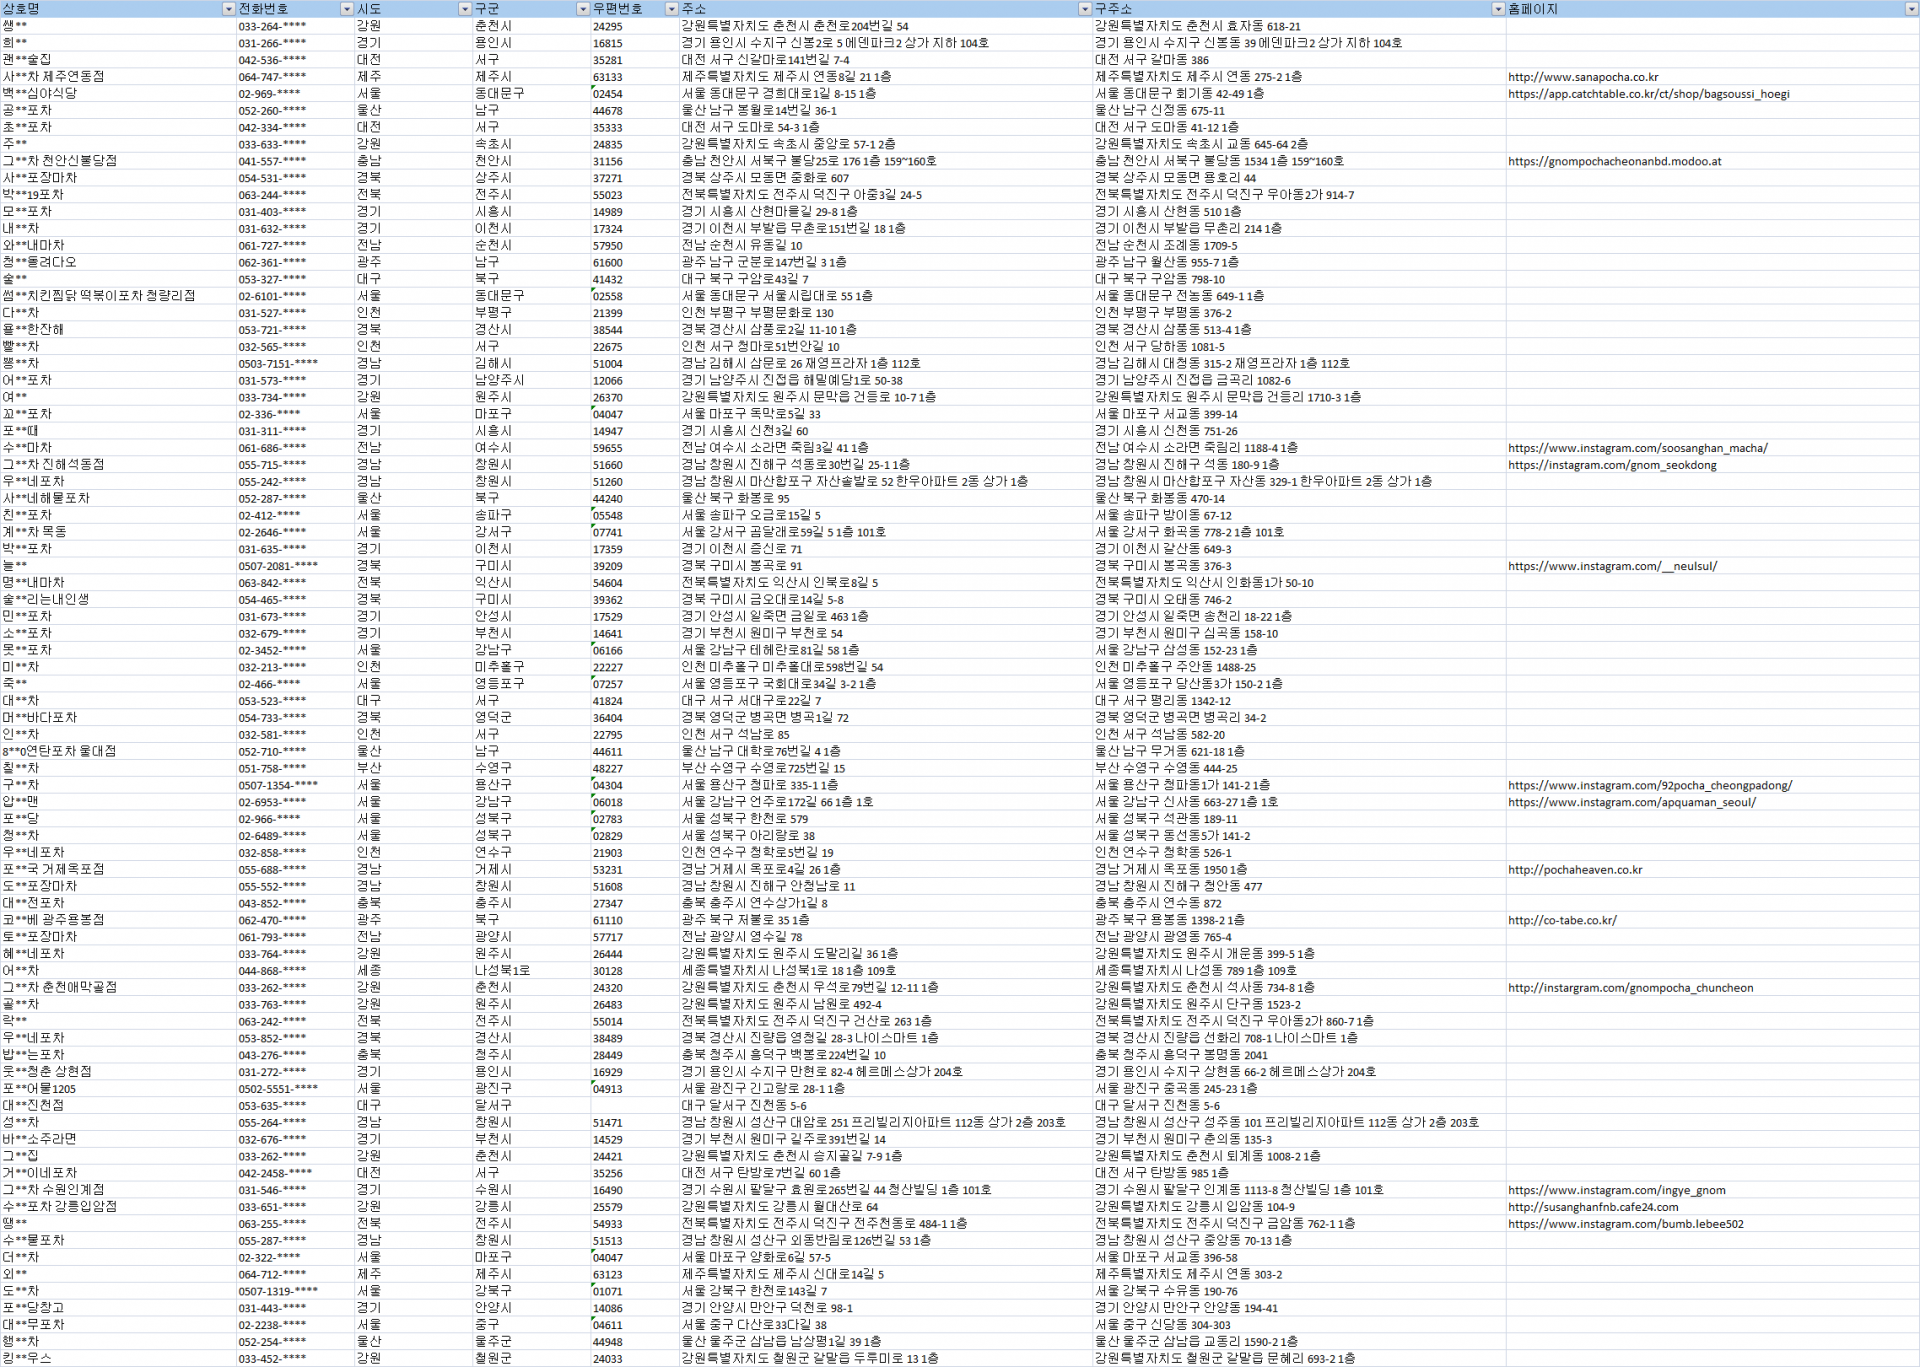1920x1367 pixels.
Task: Open the 구군 column filter dropdown
Action: [x=582, y=9]
